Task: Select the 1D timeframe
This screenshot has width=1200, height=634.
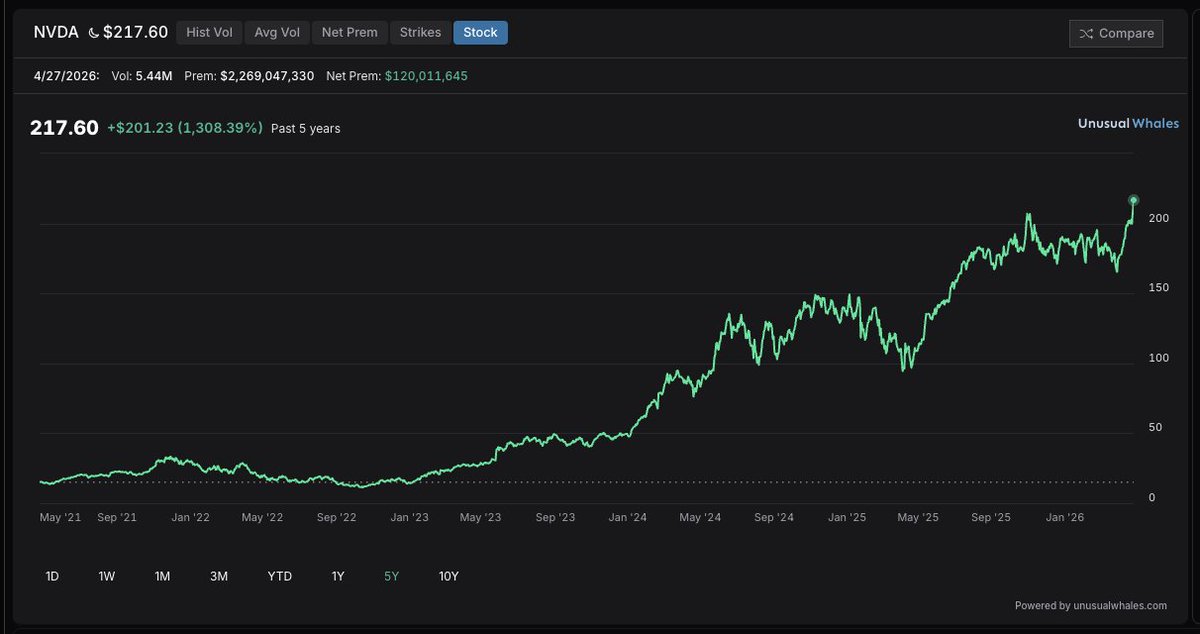Action: pyautogui.click(x=51, y=576)
